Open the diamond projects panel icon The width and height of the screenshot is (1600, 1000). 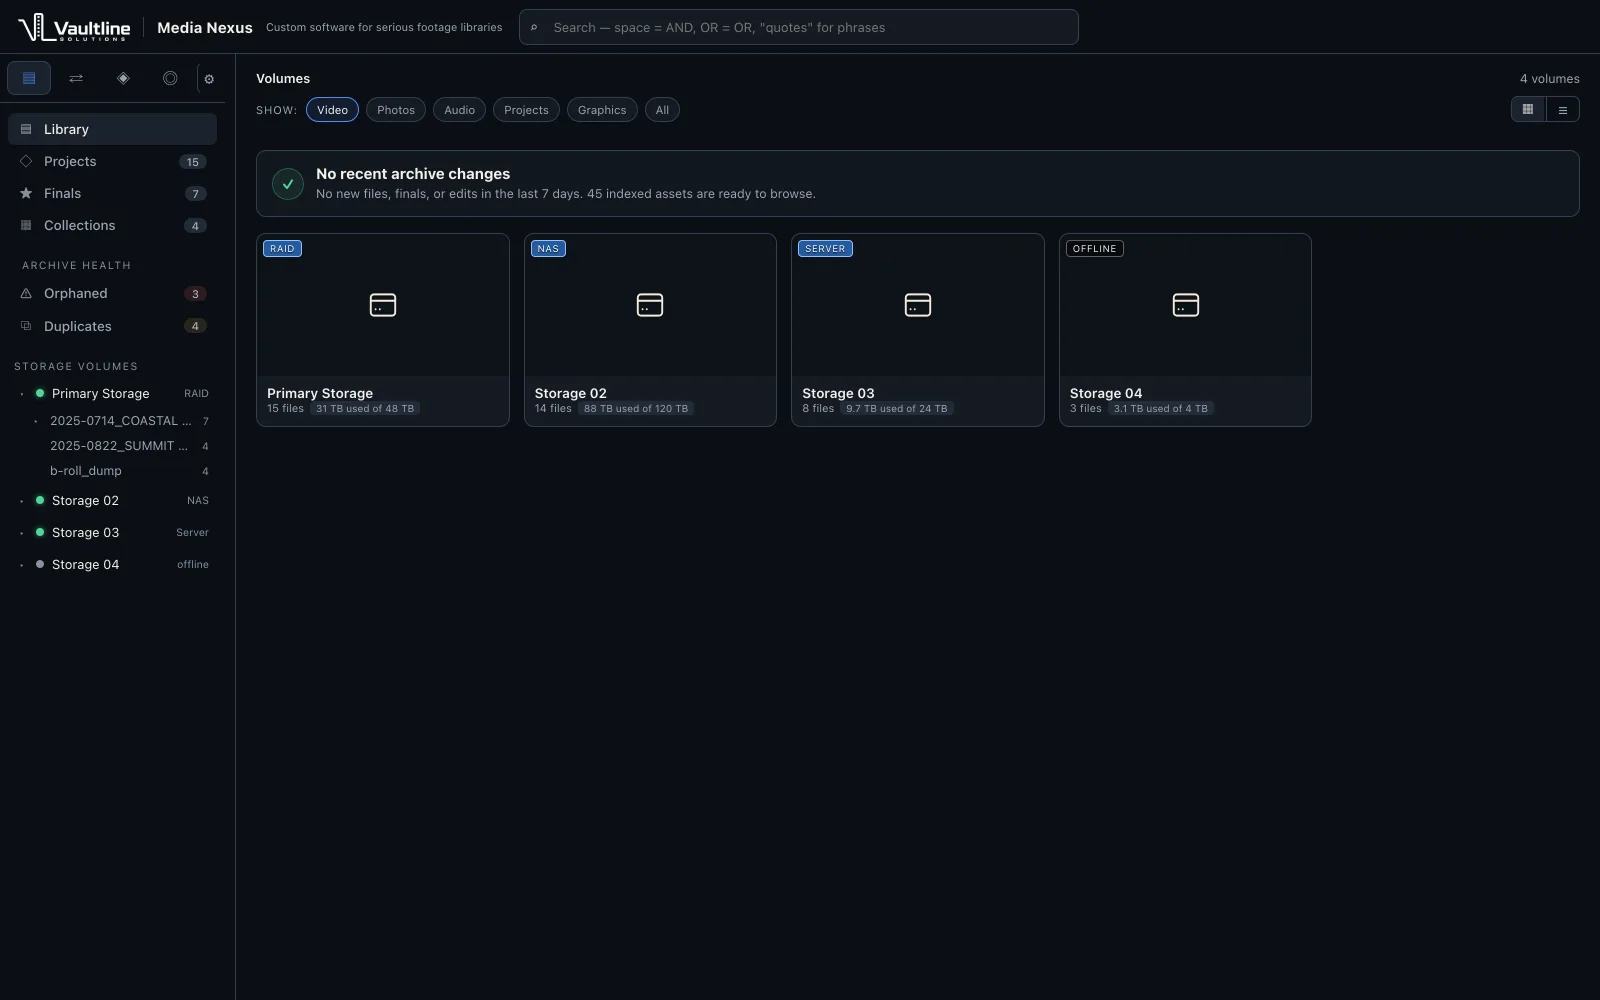click(123, 78)
